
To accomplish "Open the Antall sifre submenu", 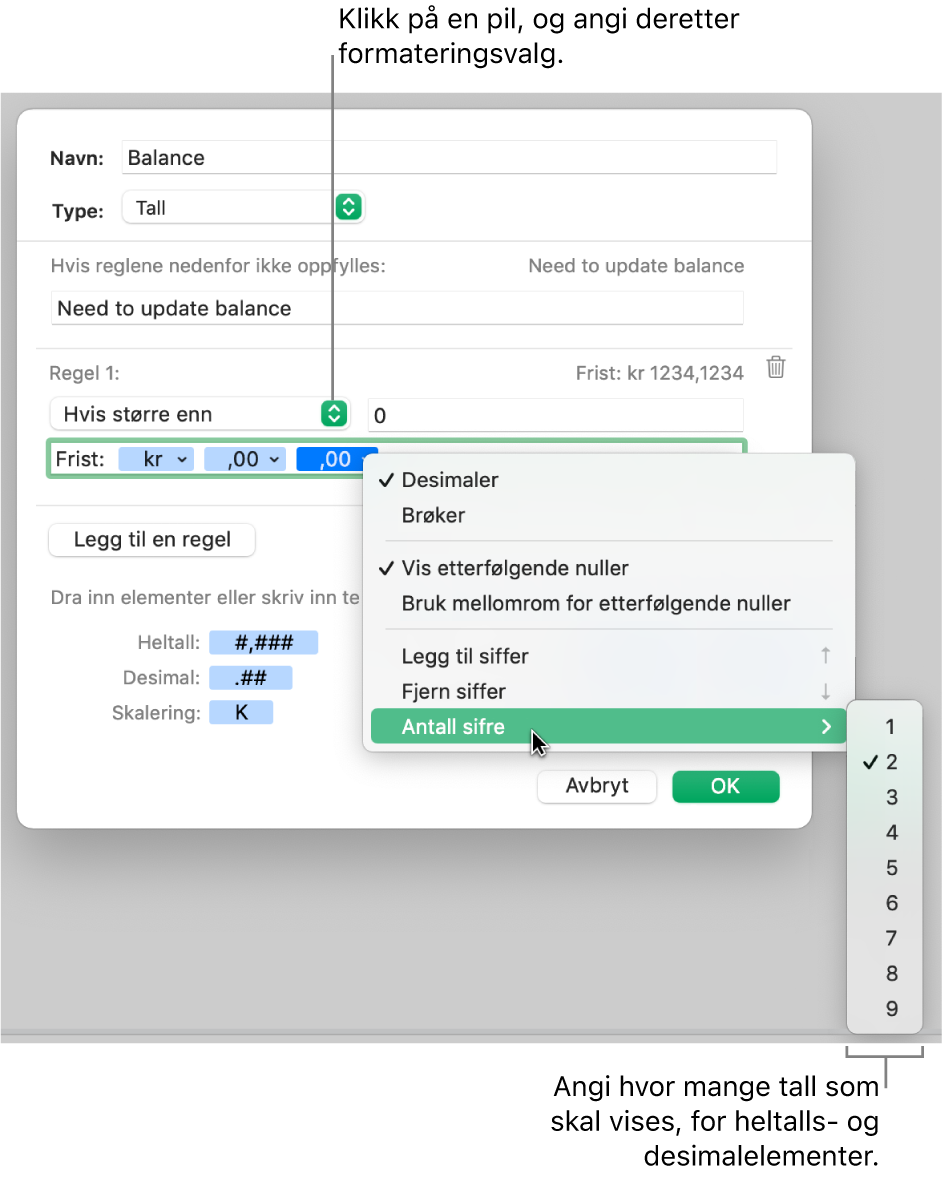I will point(609,727).
